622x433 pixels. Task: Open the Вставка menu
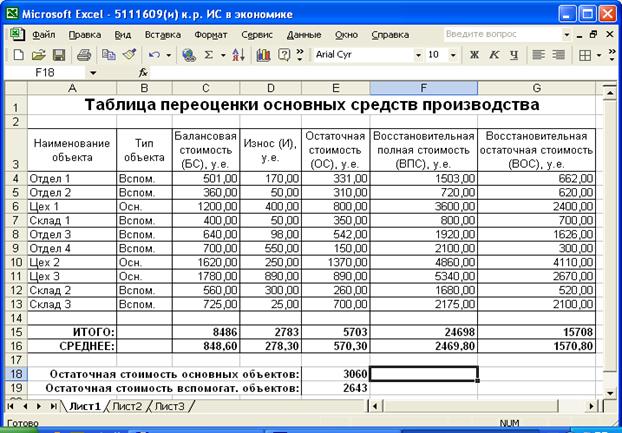163,35
